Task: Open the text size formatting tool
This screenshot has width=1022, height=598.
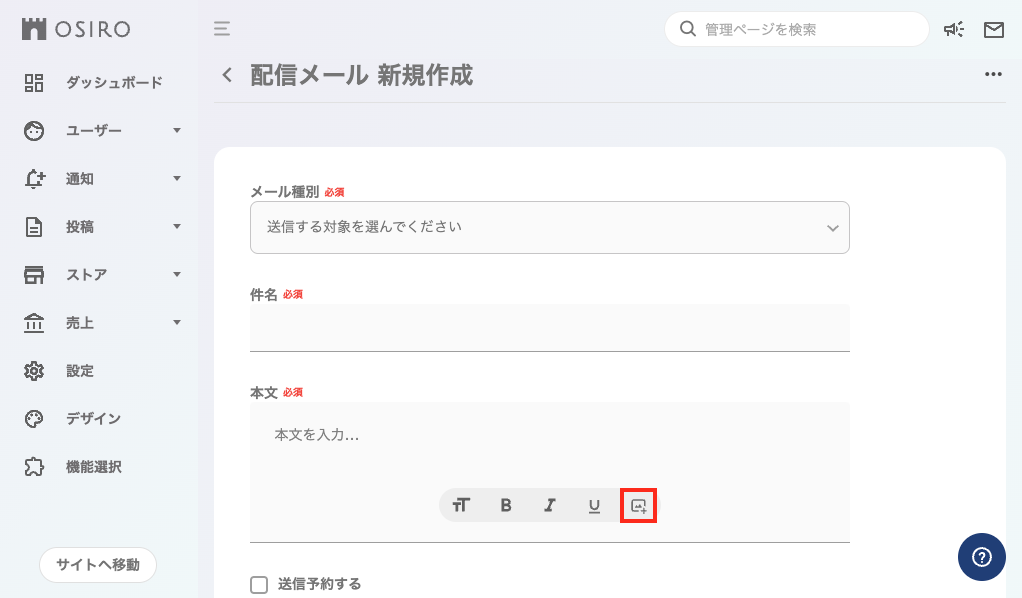Action: [461, 505]
